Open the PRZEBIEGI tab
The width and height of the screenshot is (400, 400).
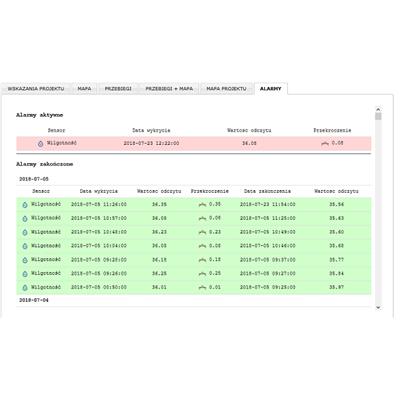tap(118, 89)
